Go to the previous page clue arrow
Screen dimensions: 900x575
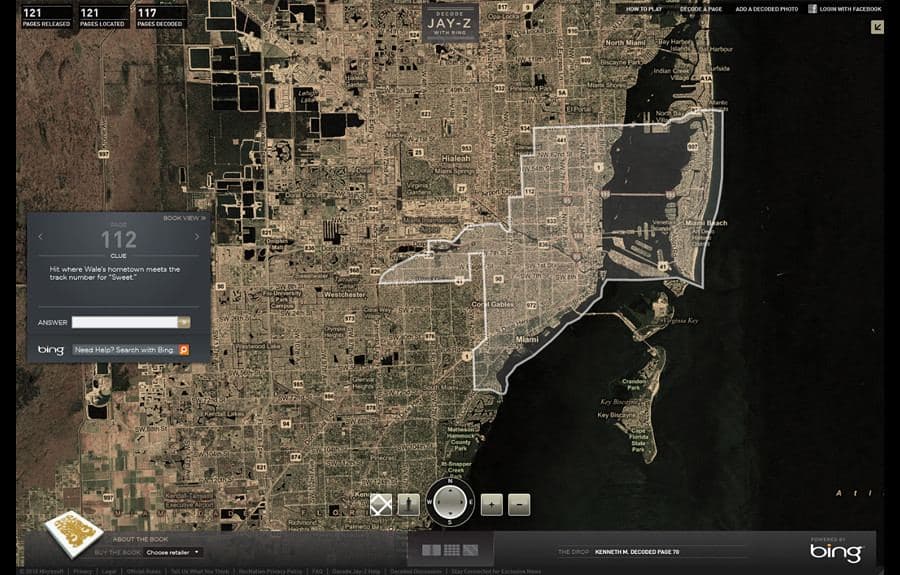(40, 237)
